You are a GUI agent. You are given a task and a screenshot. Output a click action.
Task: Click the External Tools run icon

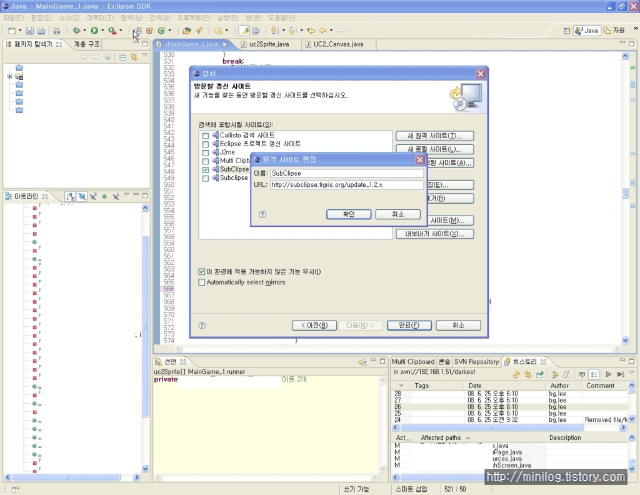[x=112, y=31]
